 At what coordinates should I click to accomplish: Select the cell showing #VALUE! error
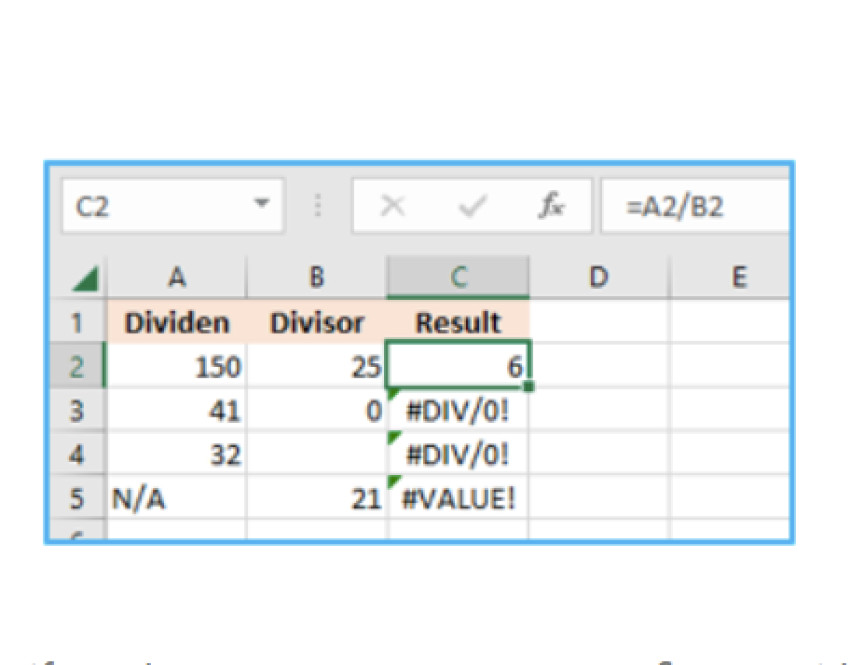tap(460, 498)
